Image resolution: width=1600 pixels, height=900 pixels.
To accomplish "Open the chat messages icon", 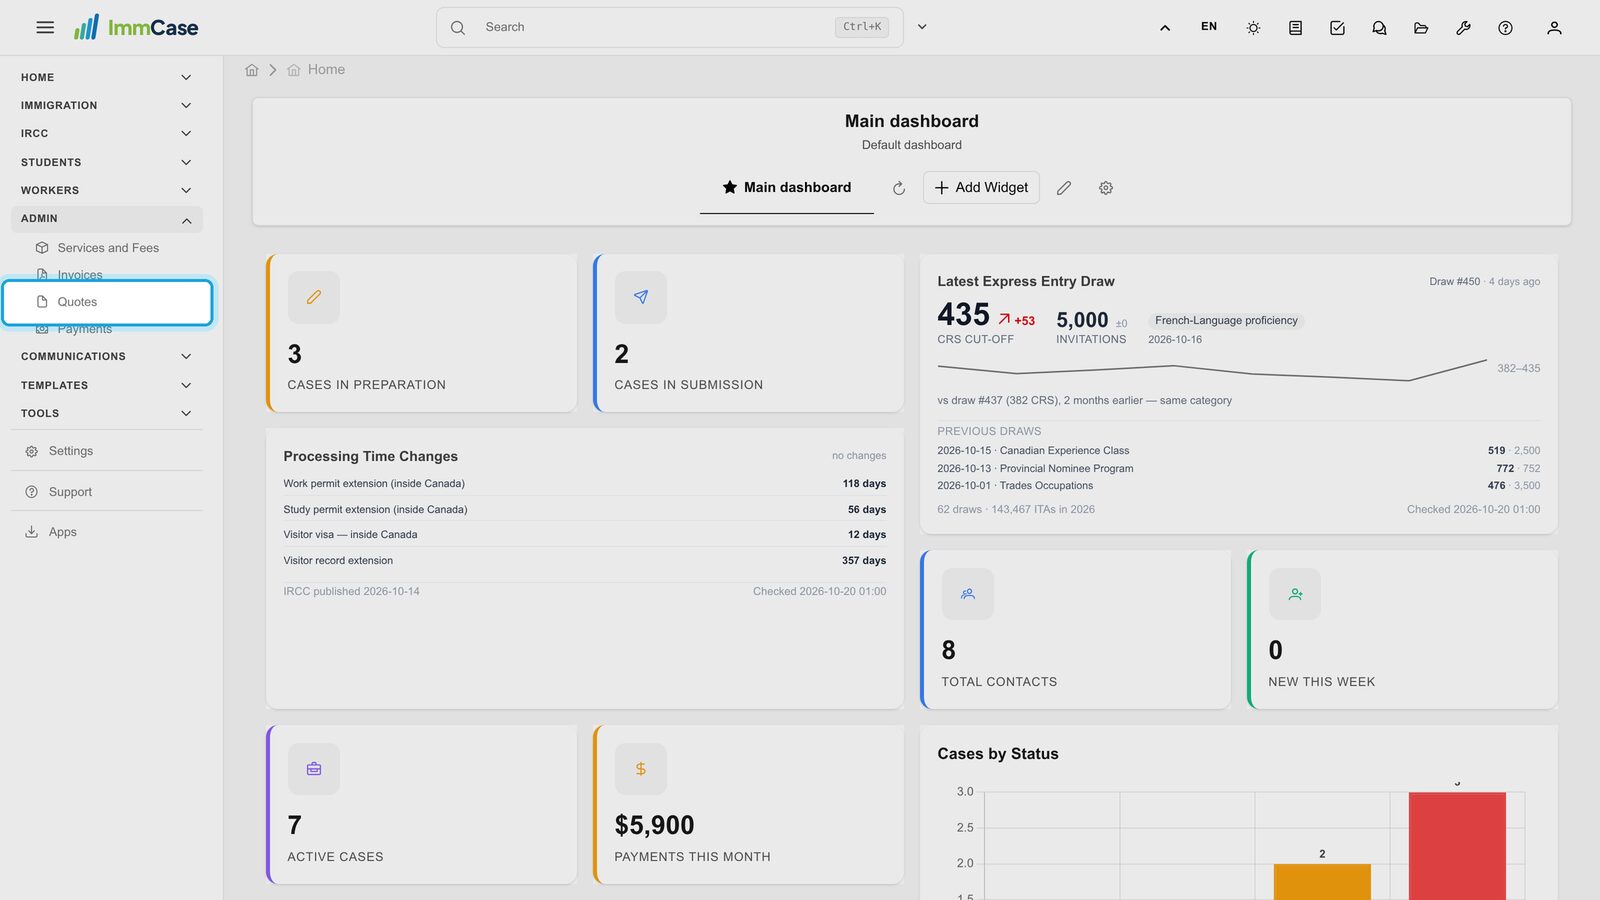I will click(x=1379, y=28).
